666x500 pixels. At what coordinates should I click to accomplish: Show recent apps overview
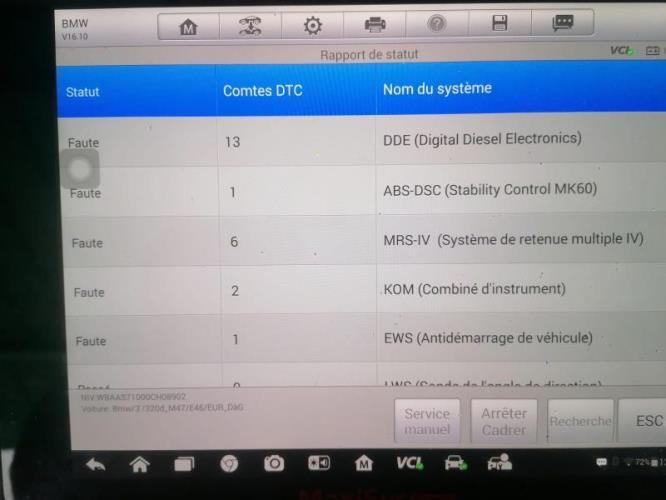[184, 464]
